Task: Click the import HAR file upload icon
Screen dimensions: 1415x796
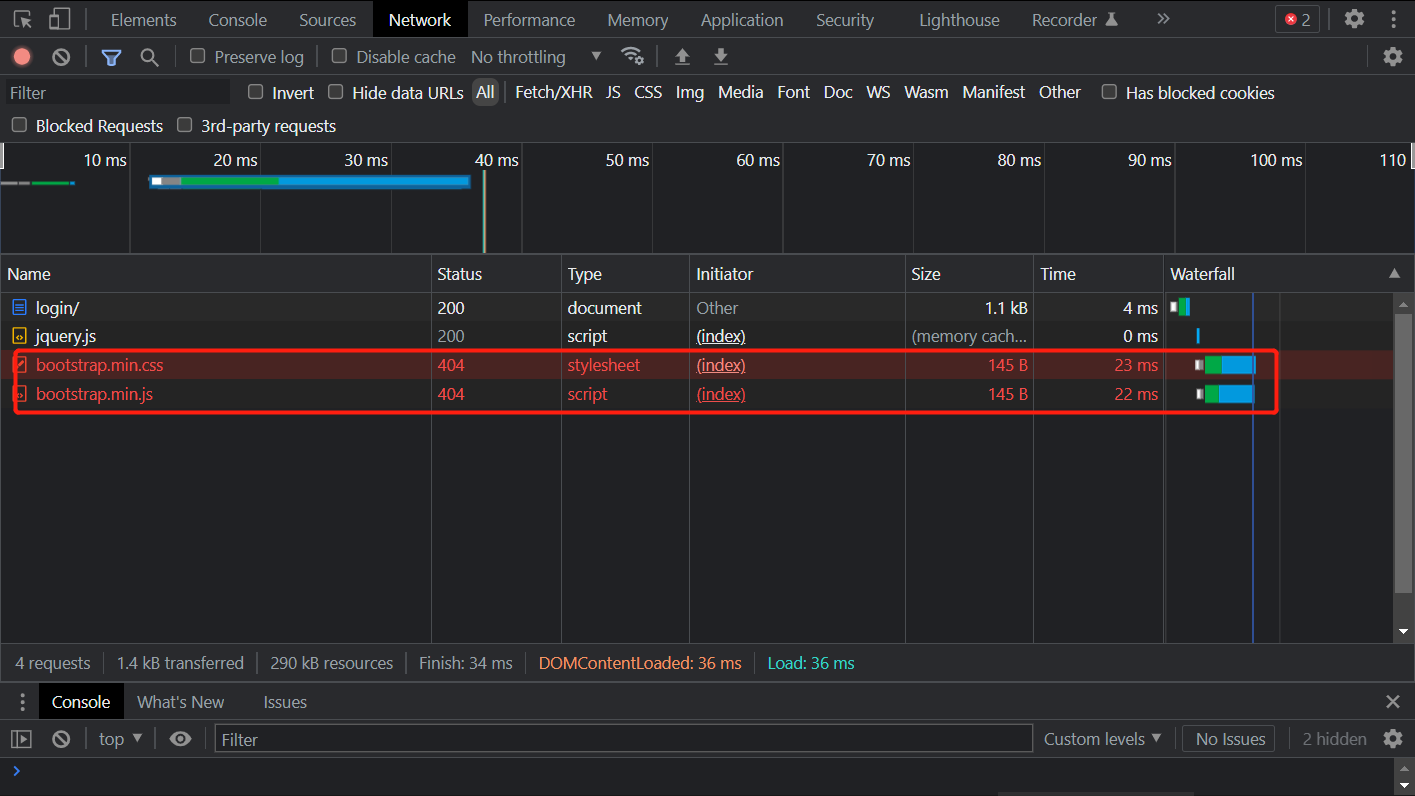Action: click(682, 57)
